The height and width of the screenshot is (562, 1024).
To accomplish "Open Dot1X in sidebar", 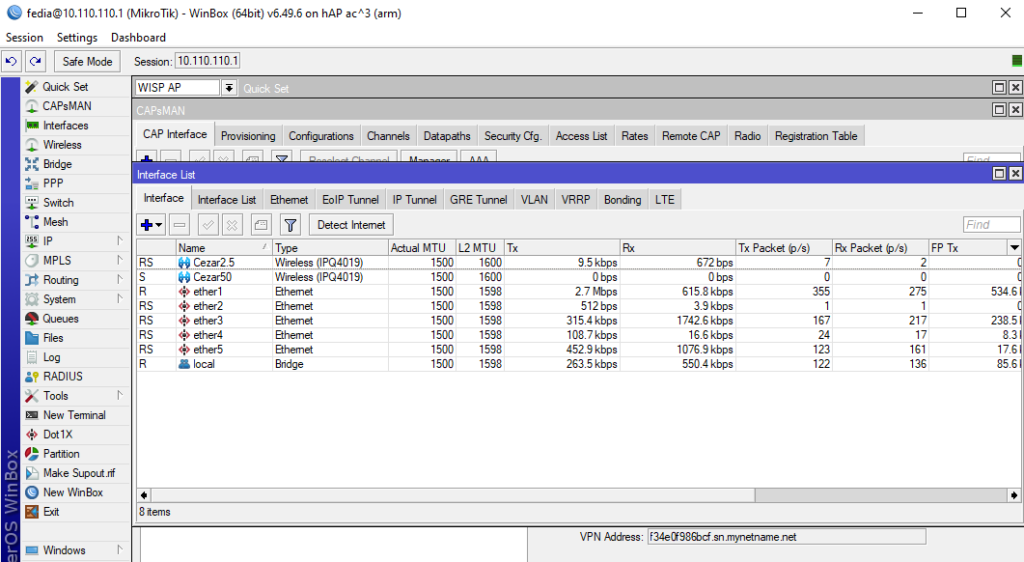I will click(x=57, y=435).
